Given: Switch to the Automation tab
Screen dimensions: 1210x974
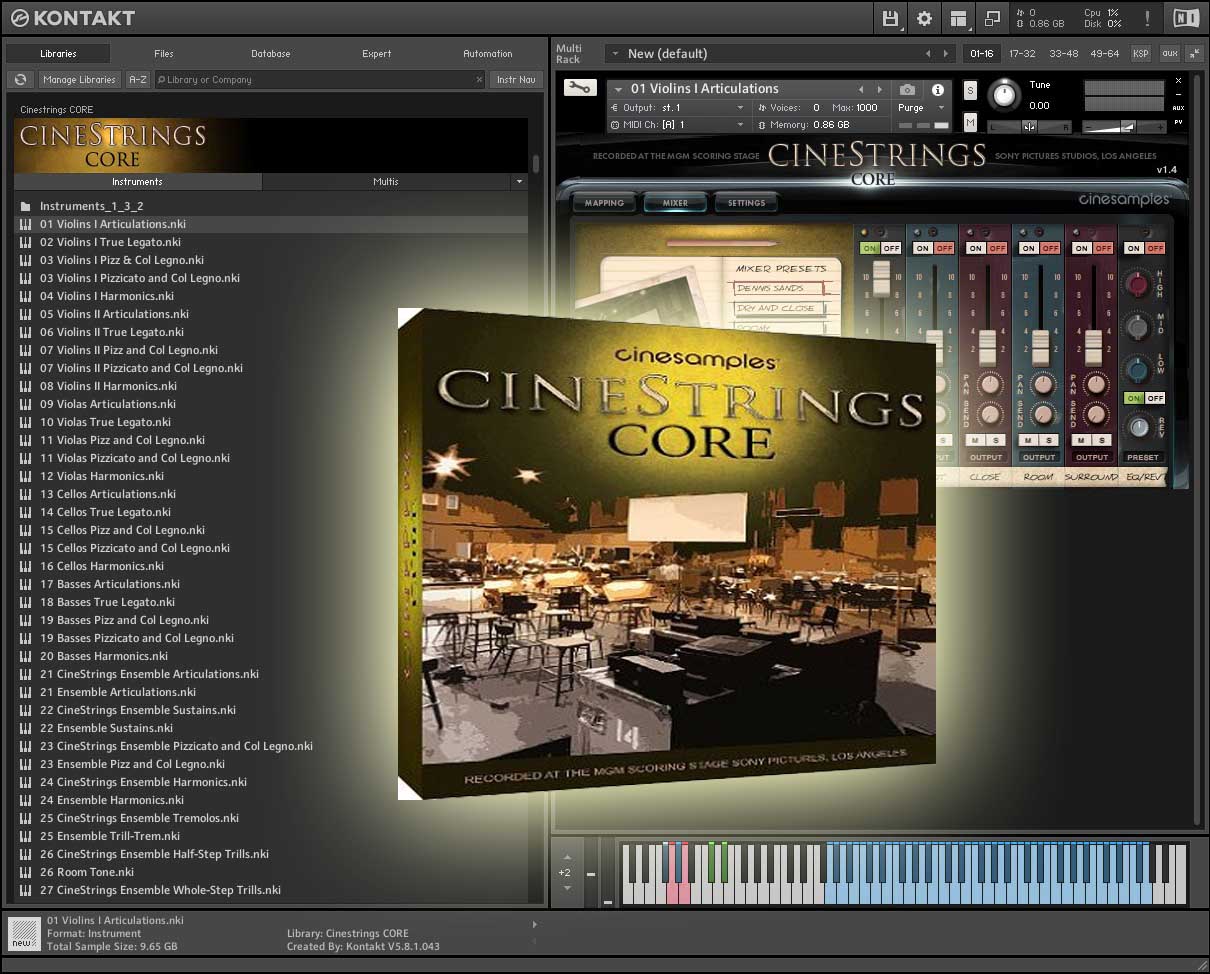Looking at the screenshot, I should (488, 54).
